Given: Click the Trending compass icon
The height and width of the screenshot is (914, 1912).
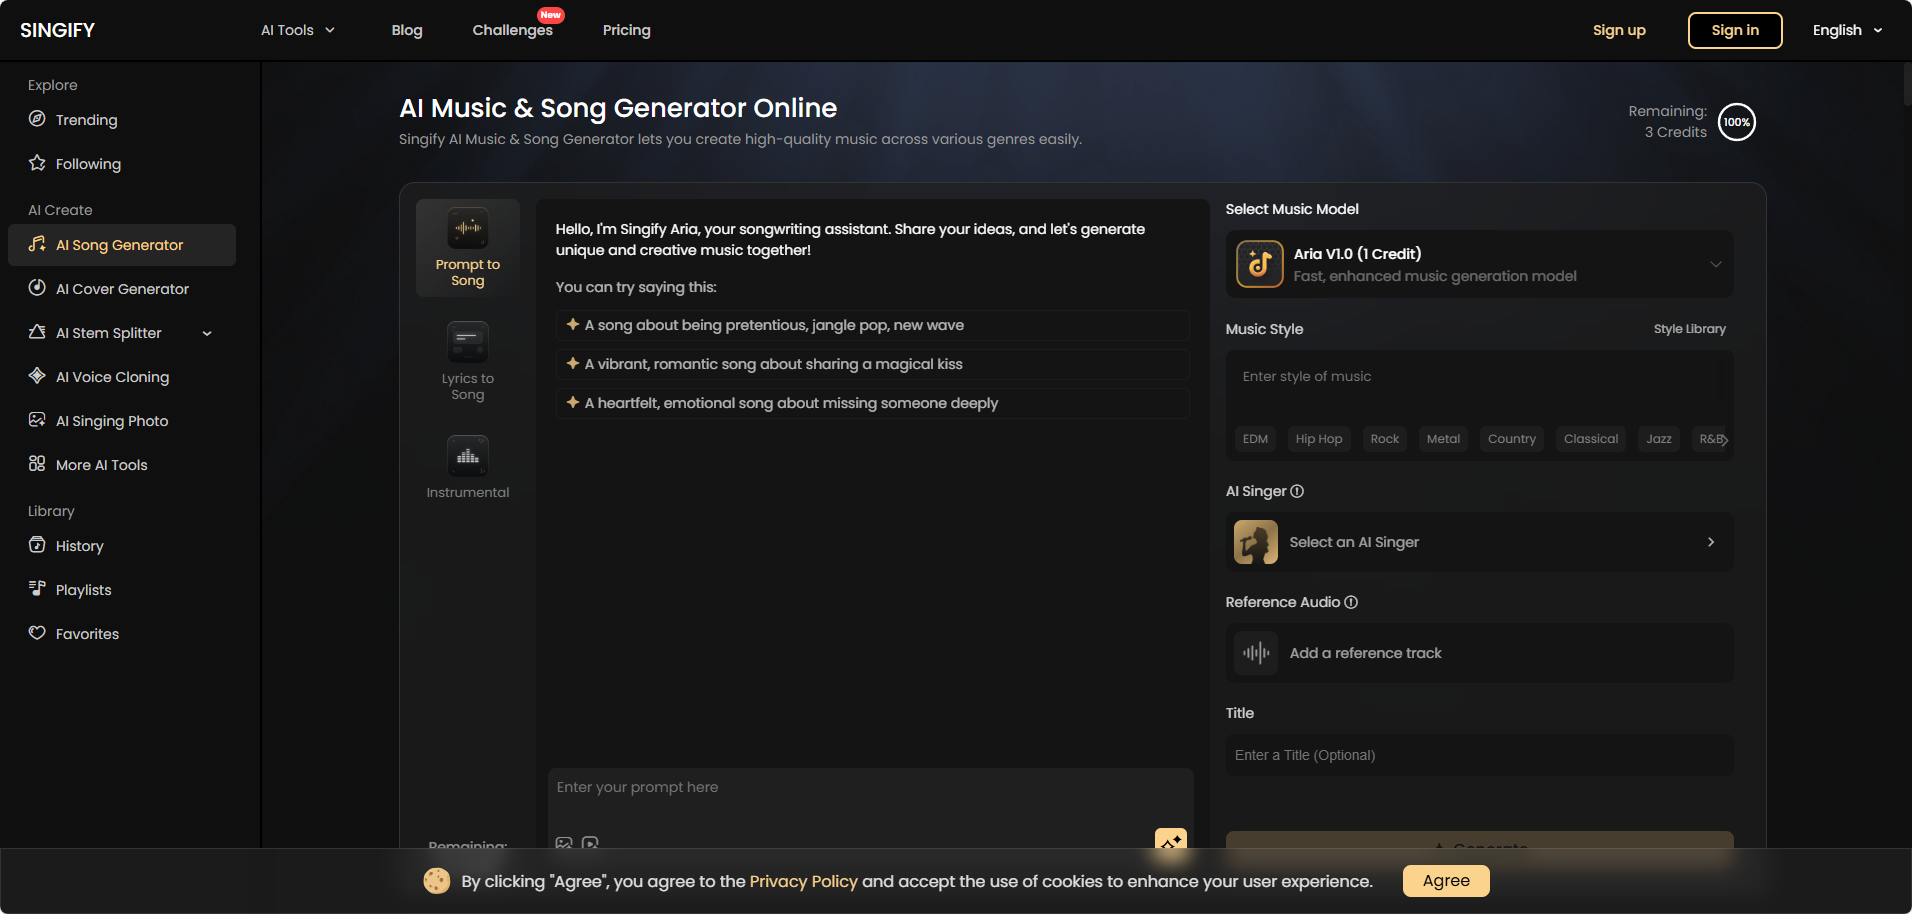Looking at the screenshot, I should [37, 119].
